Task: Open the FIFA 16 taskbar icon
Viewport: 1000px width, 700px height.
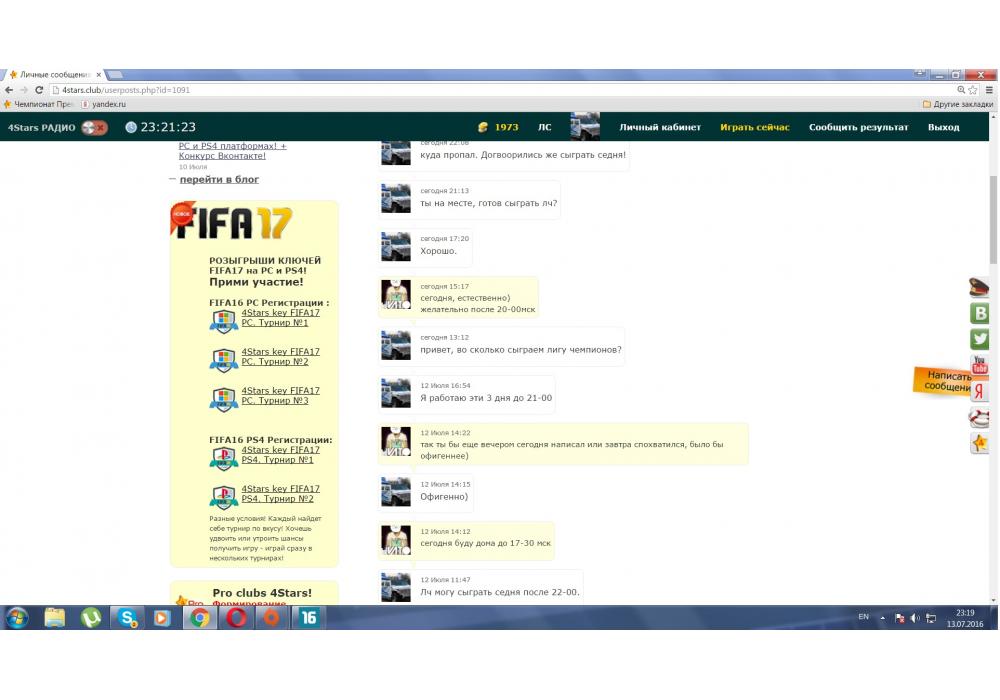Action: 309,618
